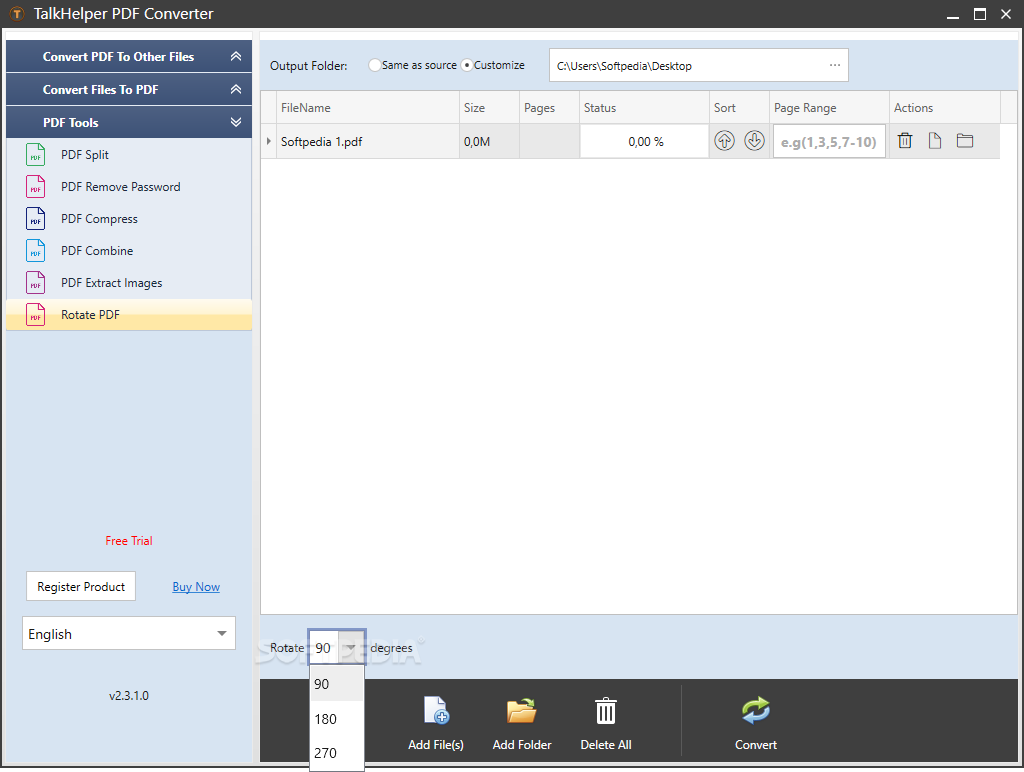Click the Size column header

click(489, 108)
